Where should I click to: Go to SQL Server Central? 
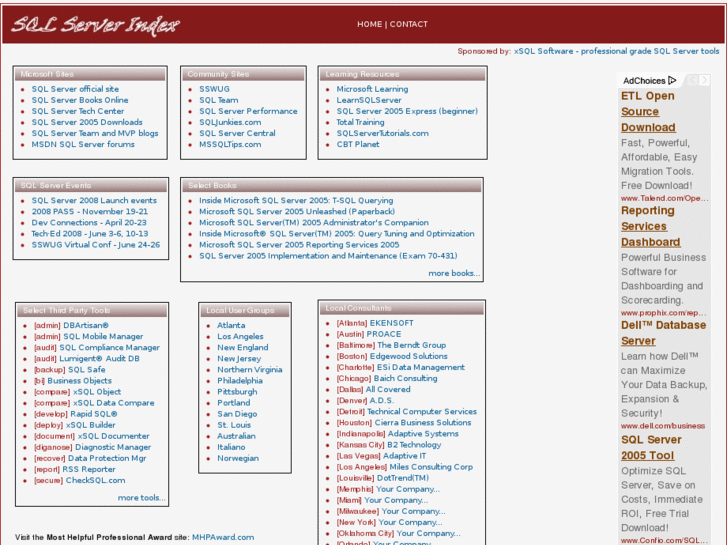coord(237,133)
